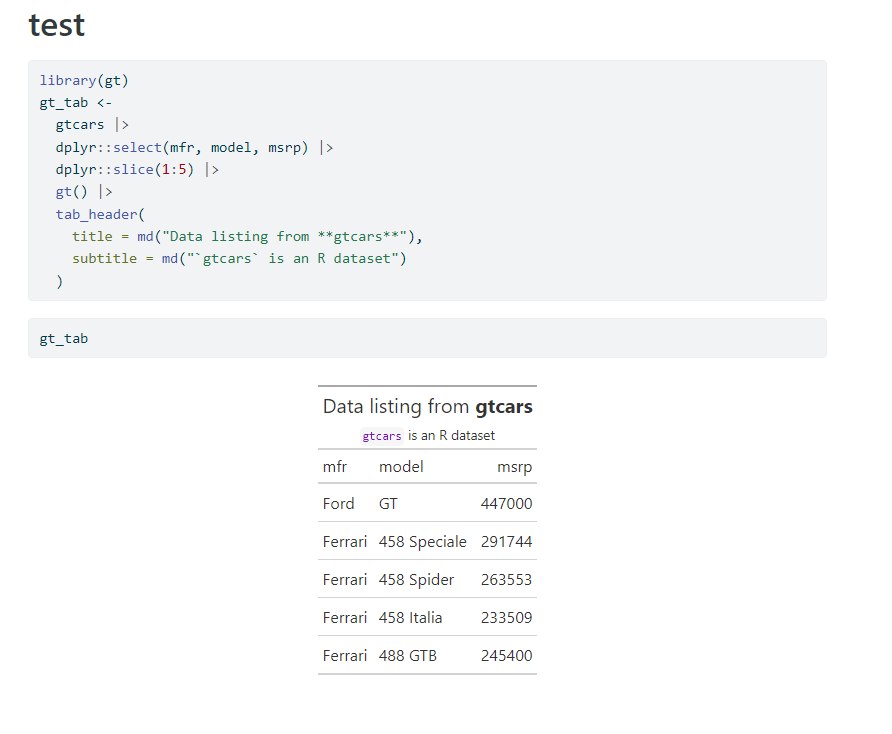
Task: Click the 'msrp' column header
Action: 514,468
